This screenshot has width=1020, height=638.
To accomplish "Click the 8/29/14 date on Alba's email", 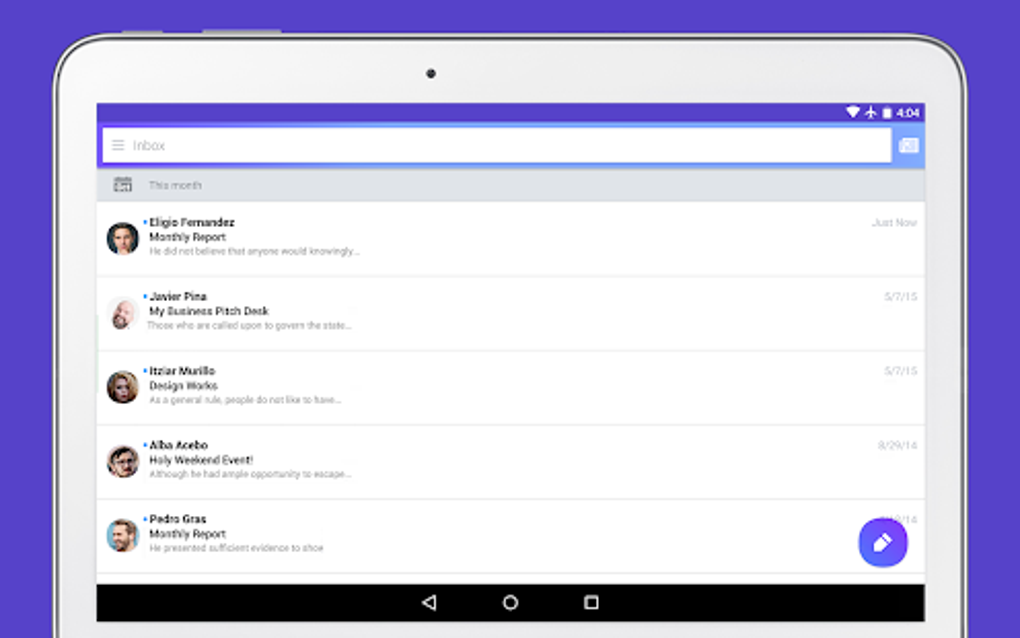I will [x=897, y=445].
